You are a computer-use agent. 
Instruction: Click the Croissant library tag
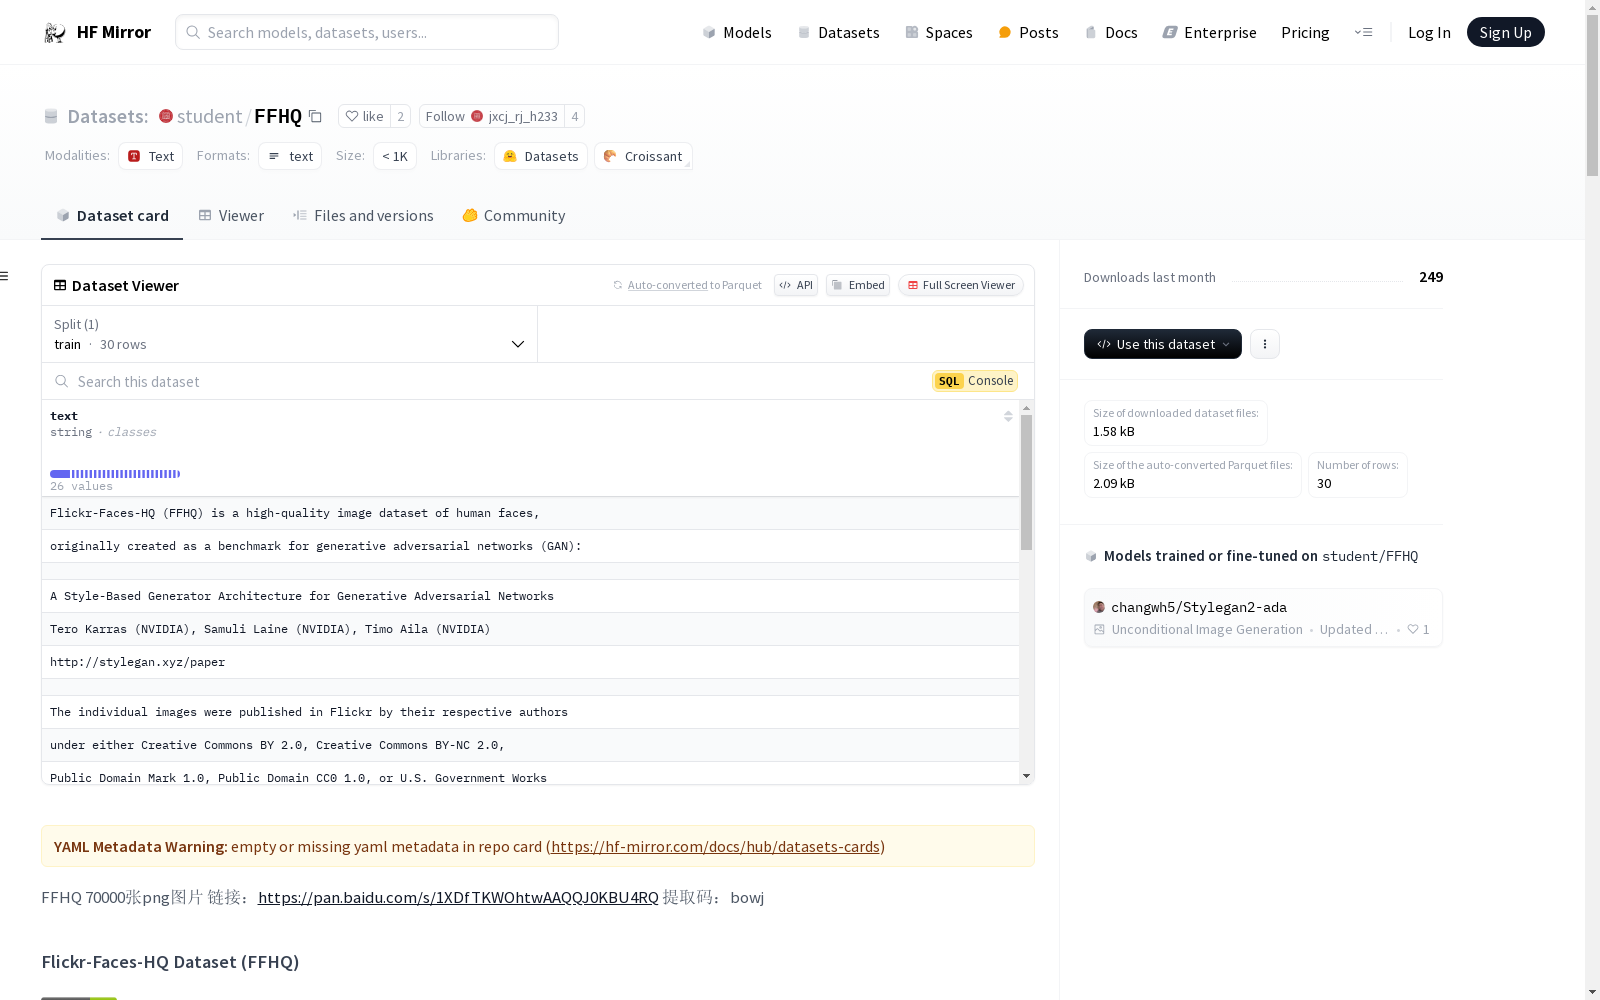coord(643,156)
